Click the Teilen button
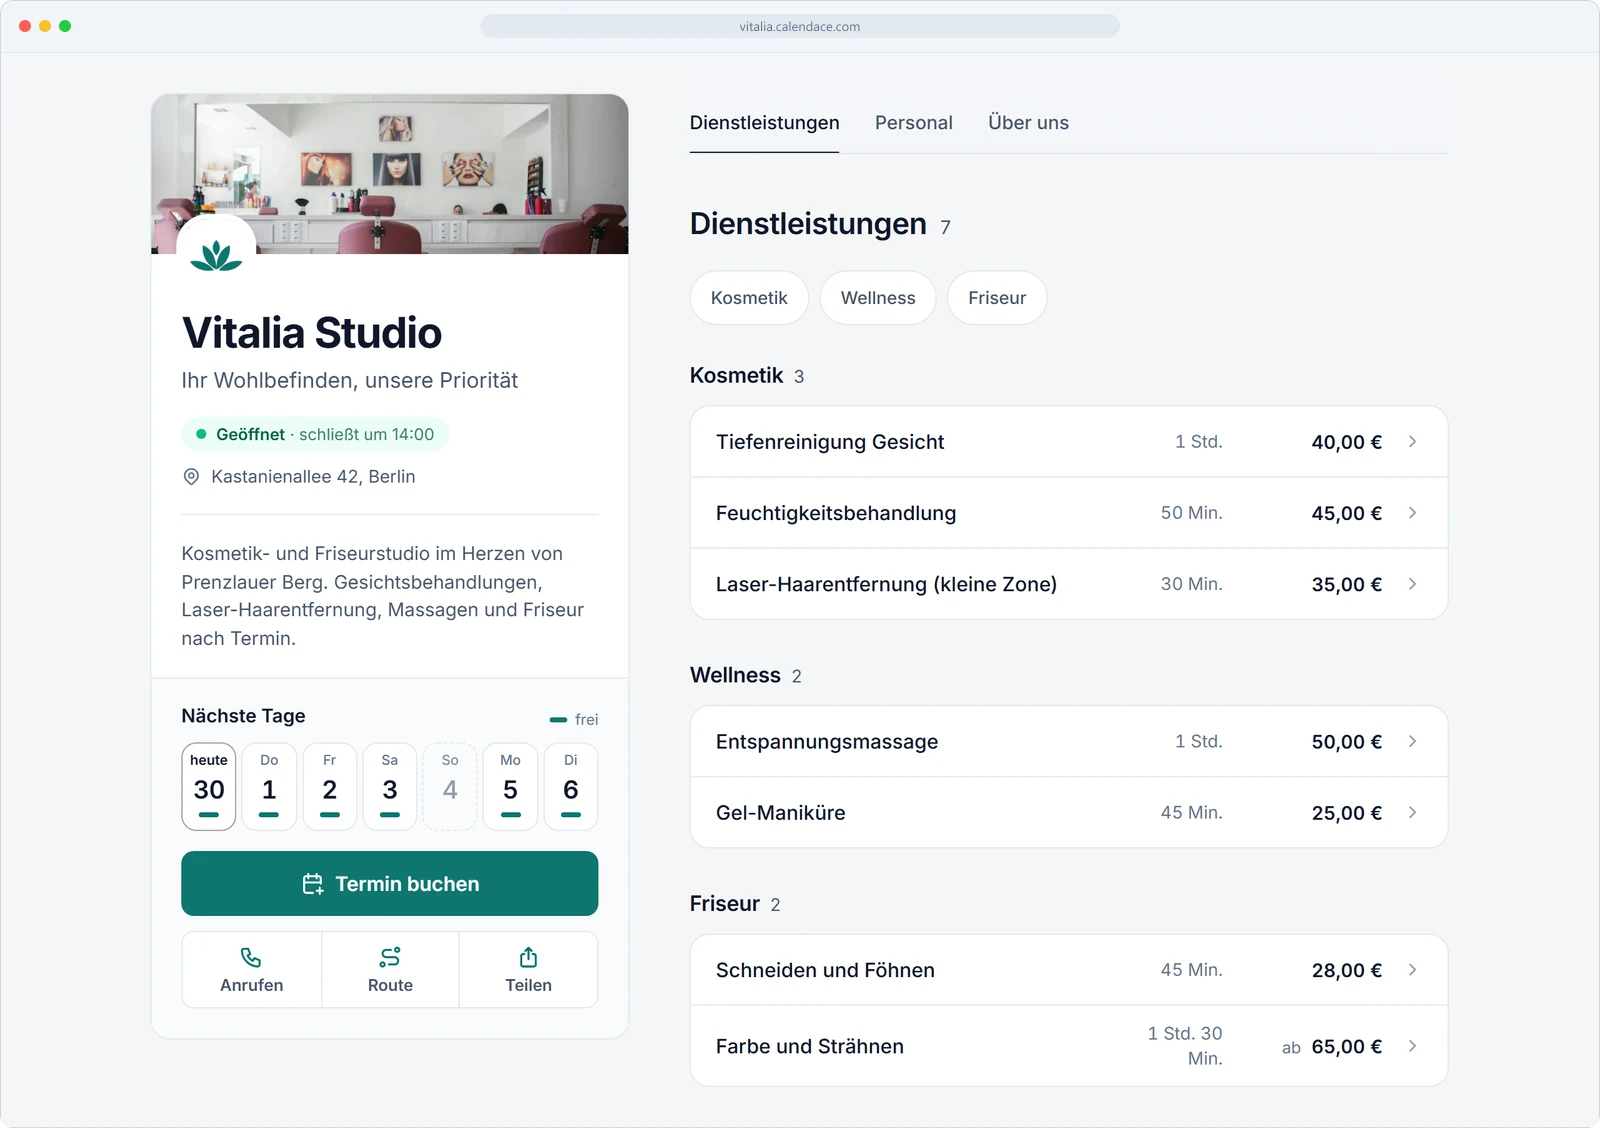Viewport: 1600px width, 1128px height. (x=528, y=970)
